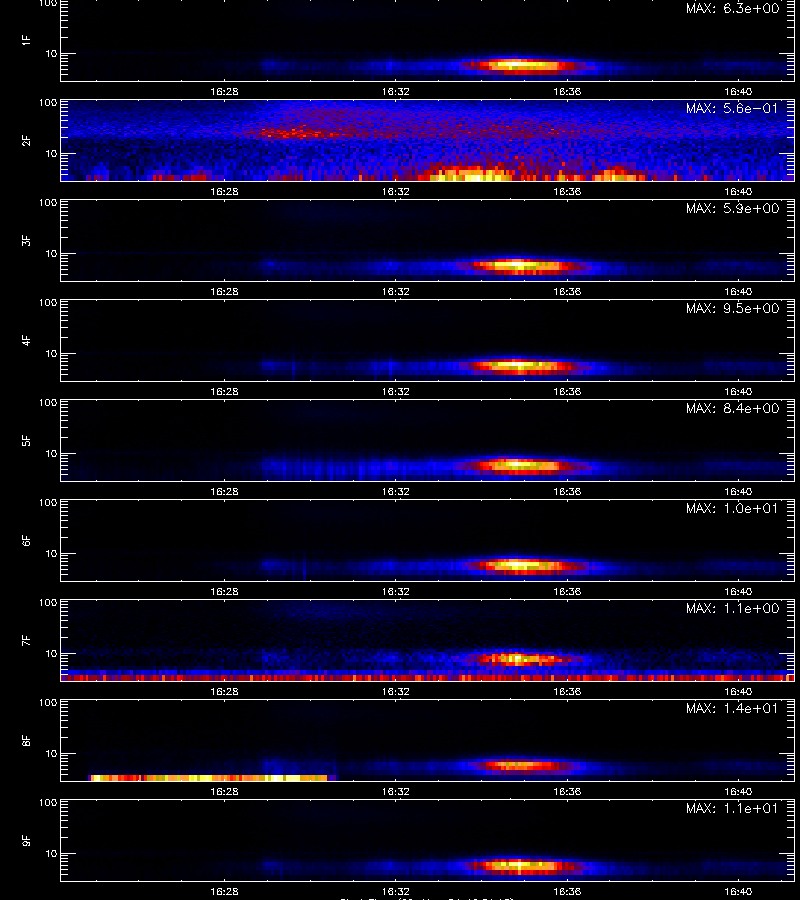
Task: Click the bright peak in the 1F spectrogram
Action: (x=519, y=65)
